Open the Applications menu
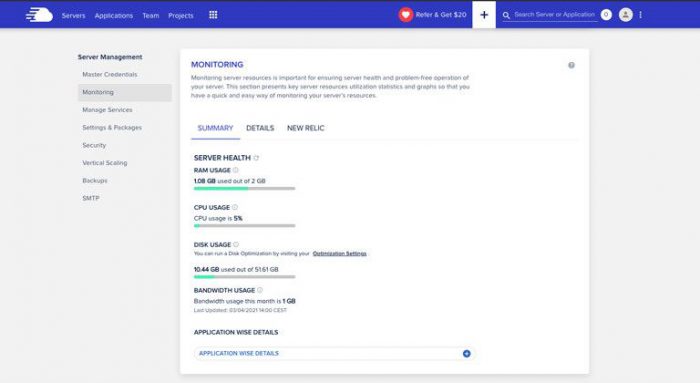This screenshot has height=383, width=700. pyautogui.click(x=113, y=15)
